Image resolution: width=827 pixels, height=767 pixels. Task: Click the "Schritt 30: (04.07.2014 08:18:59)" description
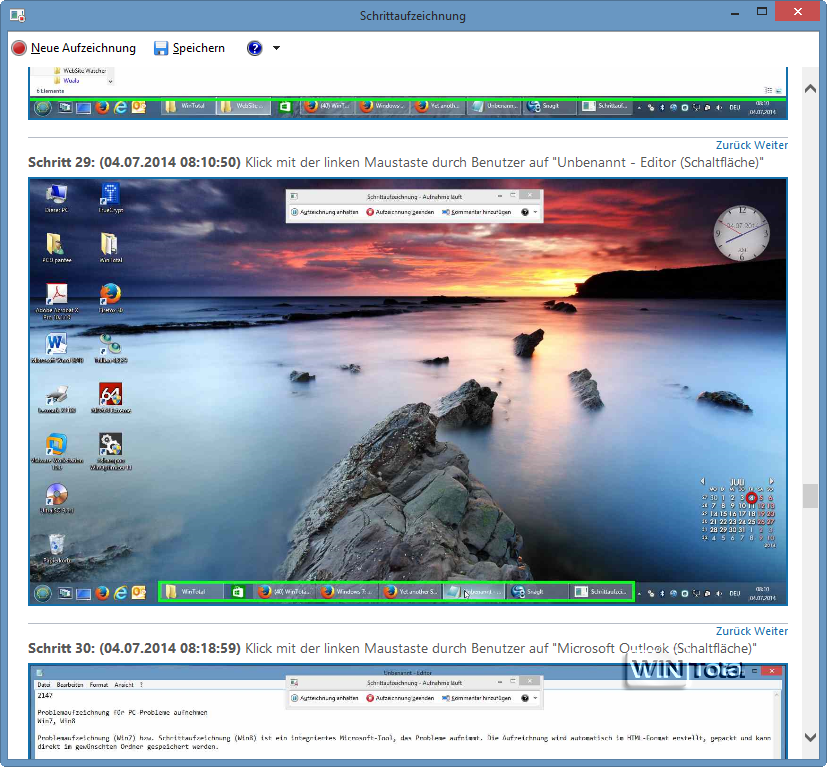coord(392,648)
